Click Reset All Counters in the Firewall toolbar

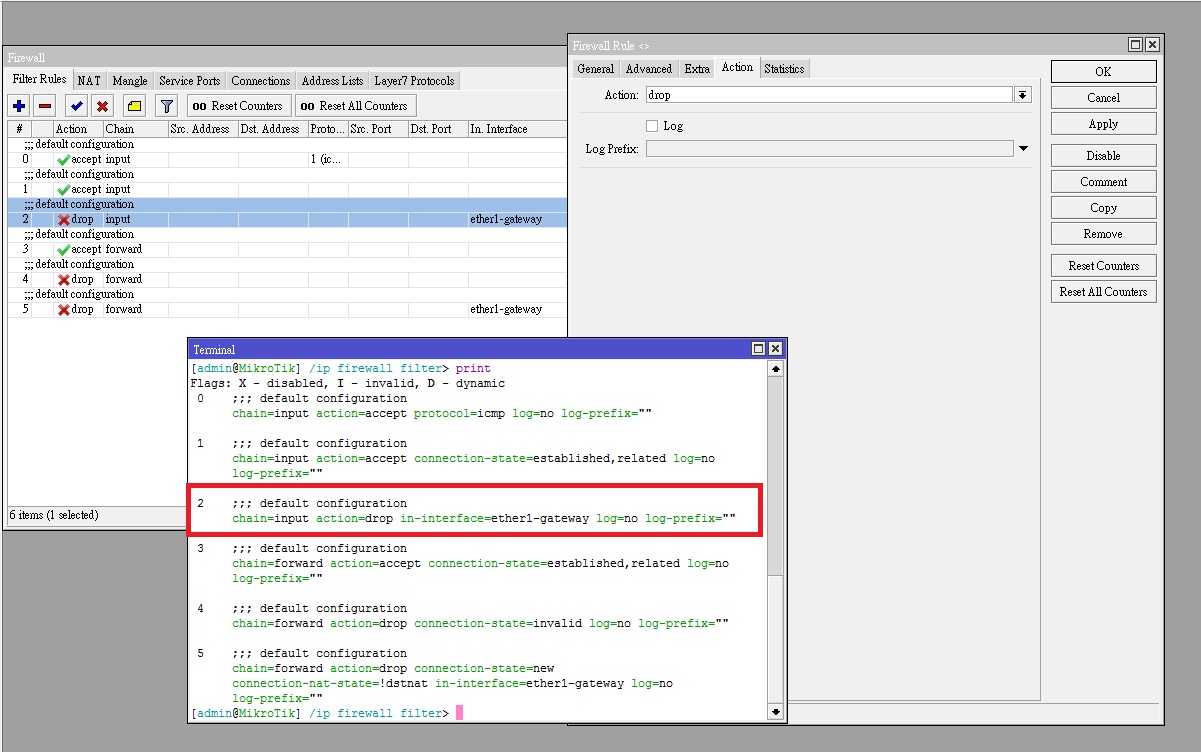[x=355, y=106]
